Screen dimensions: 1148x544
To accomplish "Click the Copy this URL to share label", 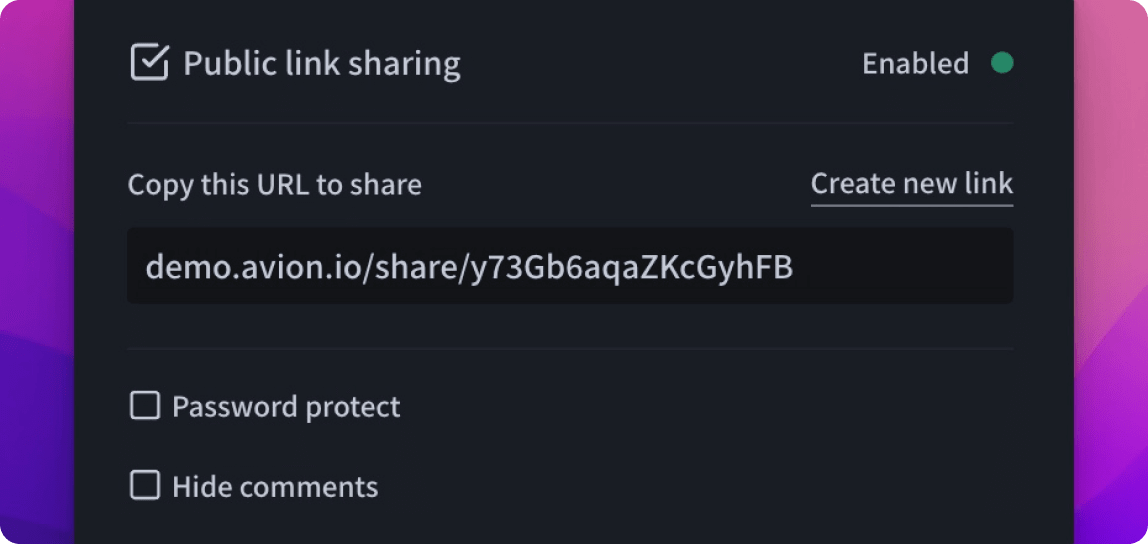I will tap(275, 185).
